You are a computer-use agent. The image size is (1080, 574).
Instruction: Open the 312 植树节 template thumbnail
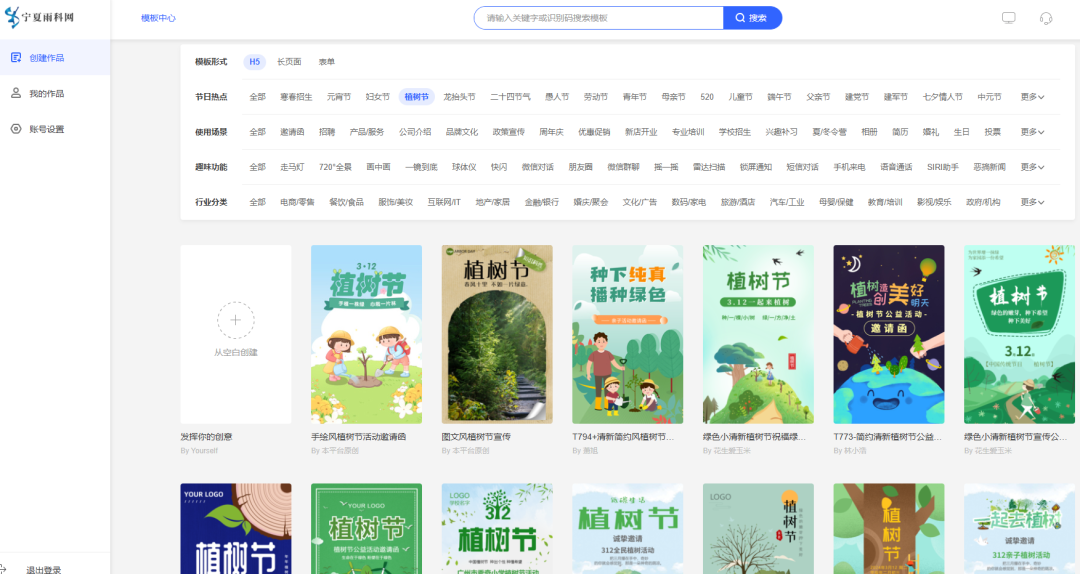tap(497, 529)
